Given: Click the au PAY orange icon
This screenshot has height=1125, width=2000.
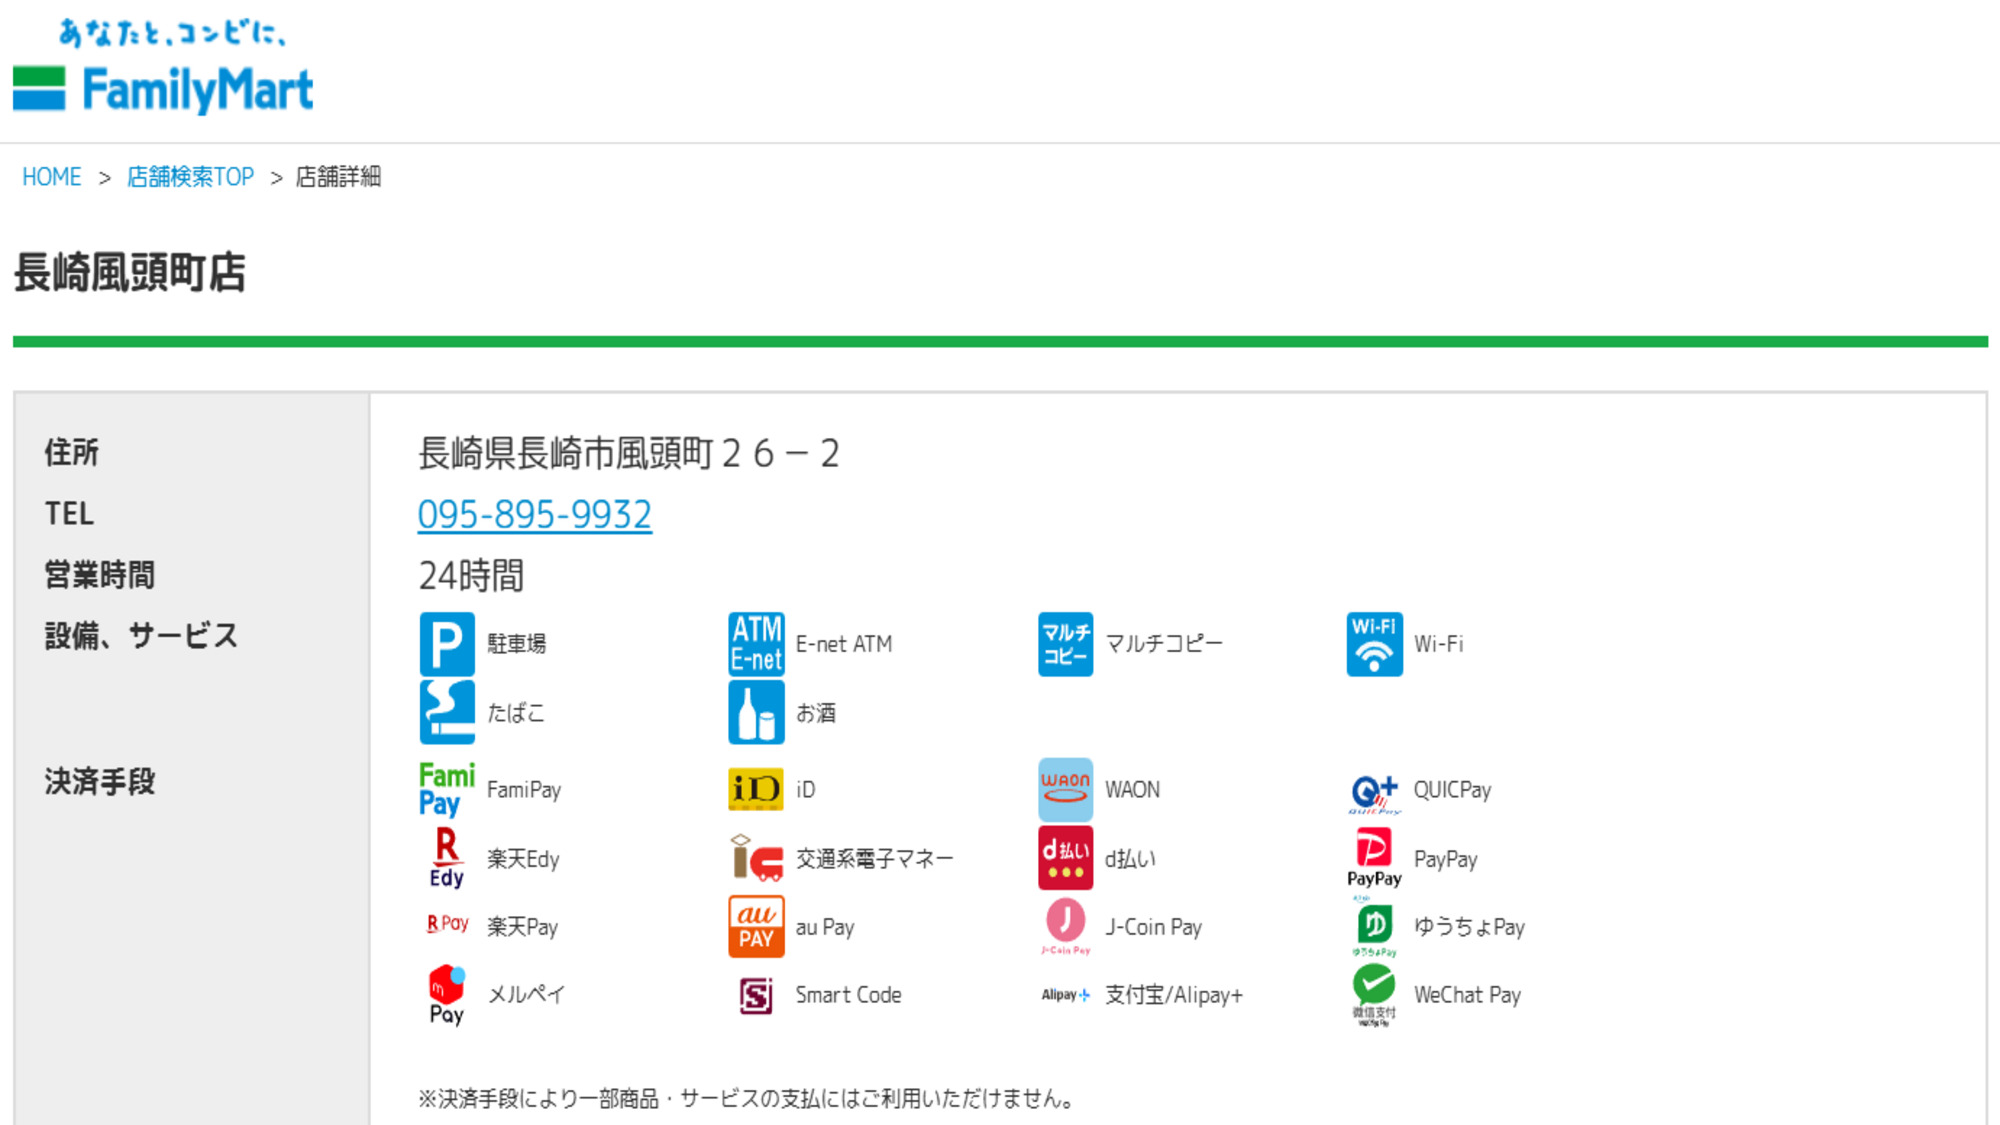Looking at the screenshot, I should click(756, 927).
